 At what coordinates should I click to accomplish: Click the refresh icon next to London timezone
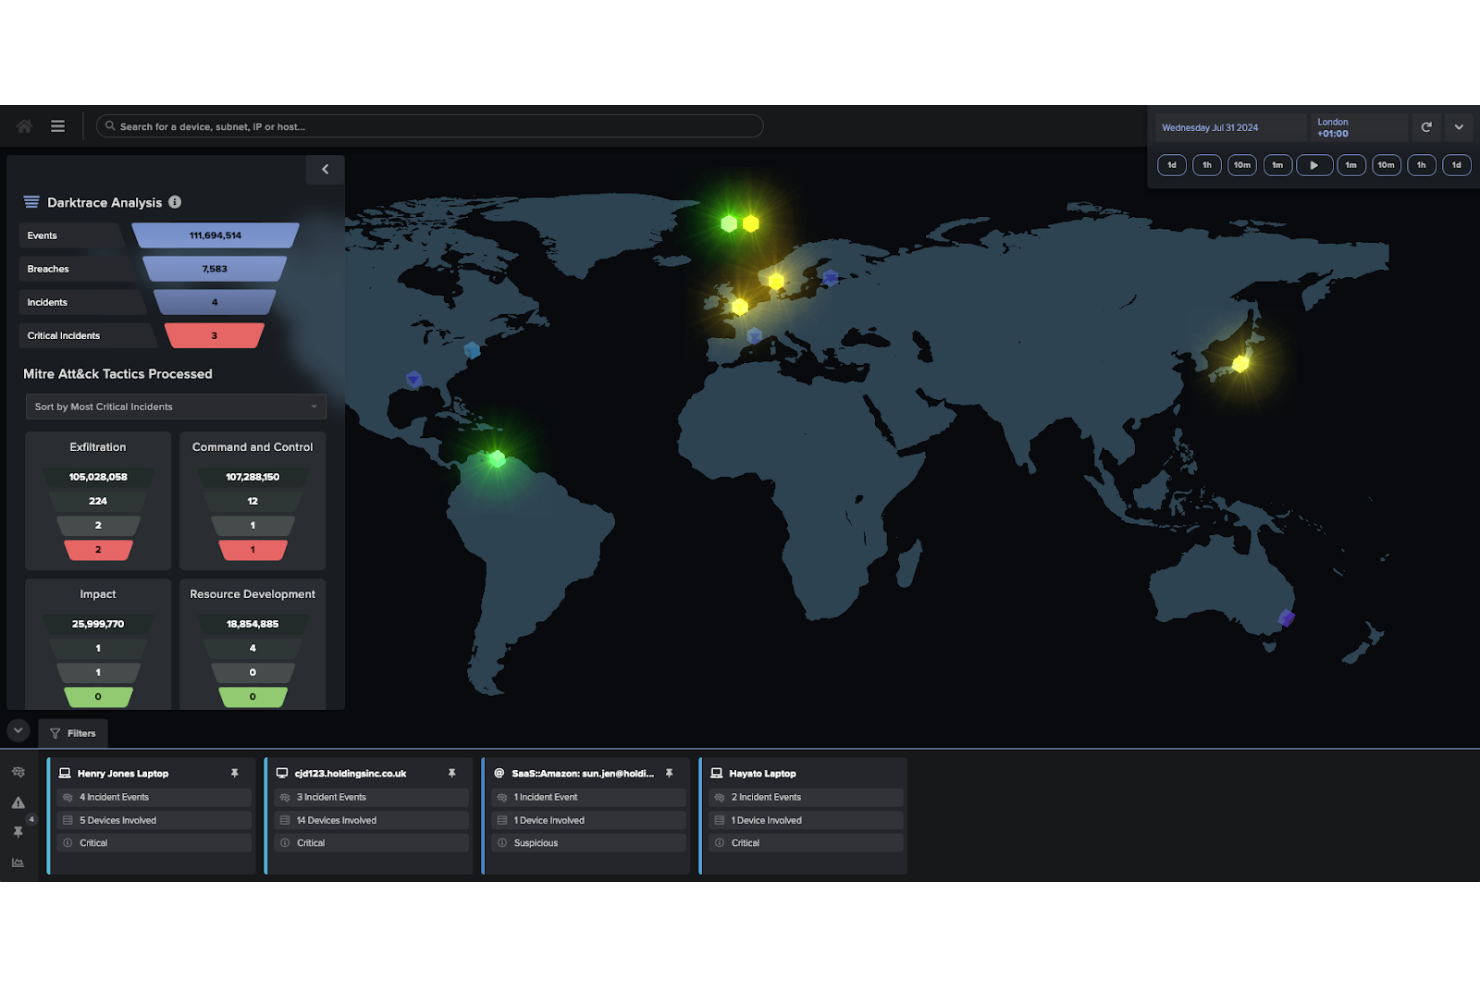click(1427, 127)
